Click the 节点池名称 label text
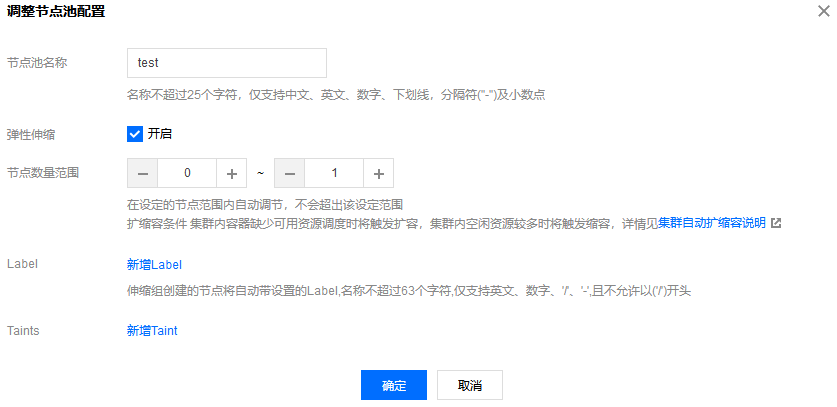837x407 pixels. coord(37,62)
